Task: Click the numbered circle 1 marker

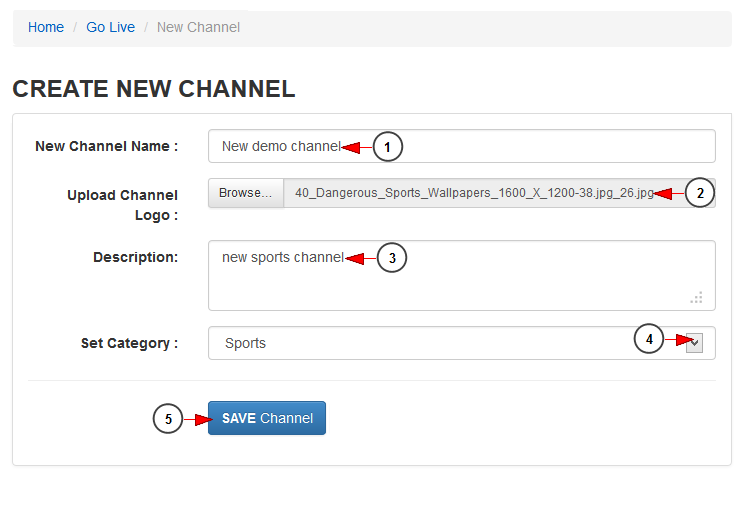Action: point(388,147)
